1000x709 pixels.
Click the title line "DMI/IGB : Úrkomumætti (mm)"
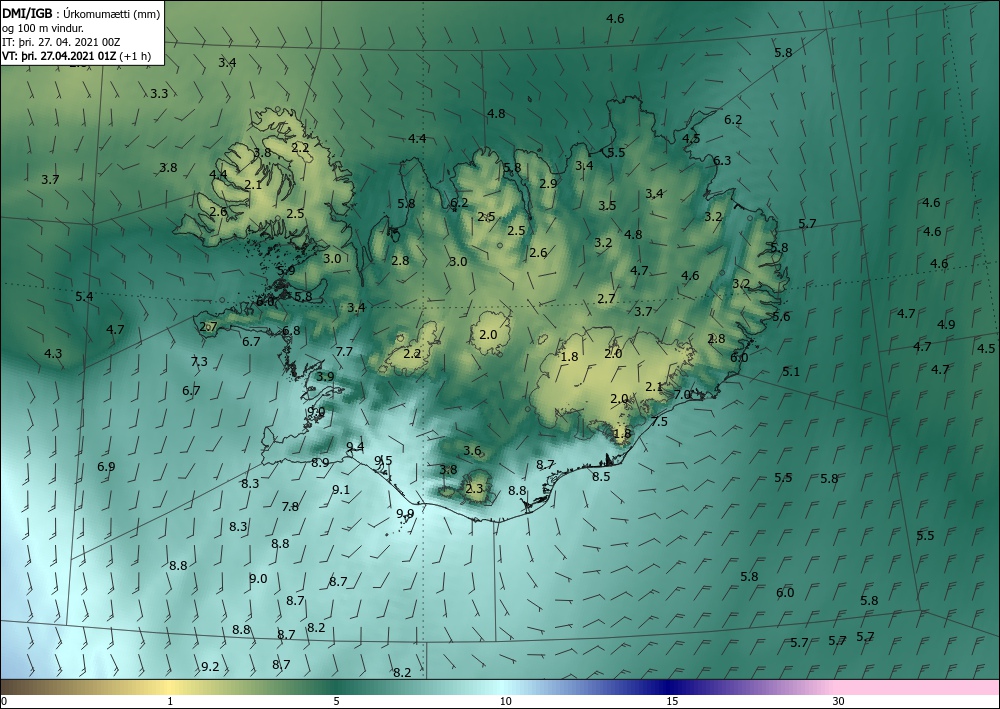81,13
